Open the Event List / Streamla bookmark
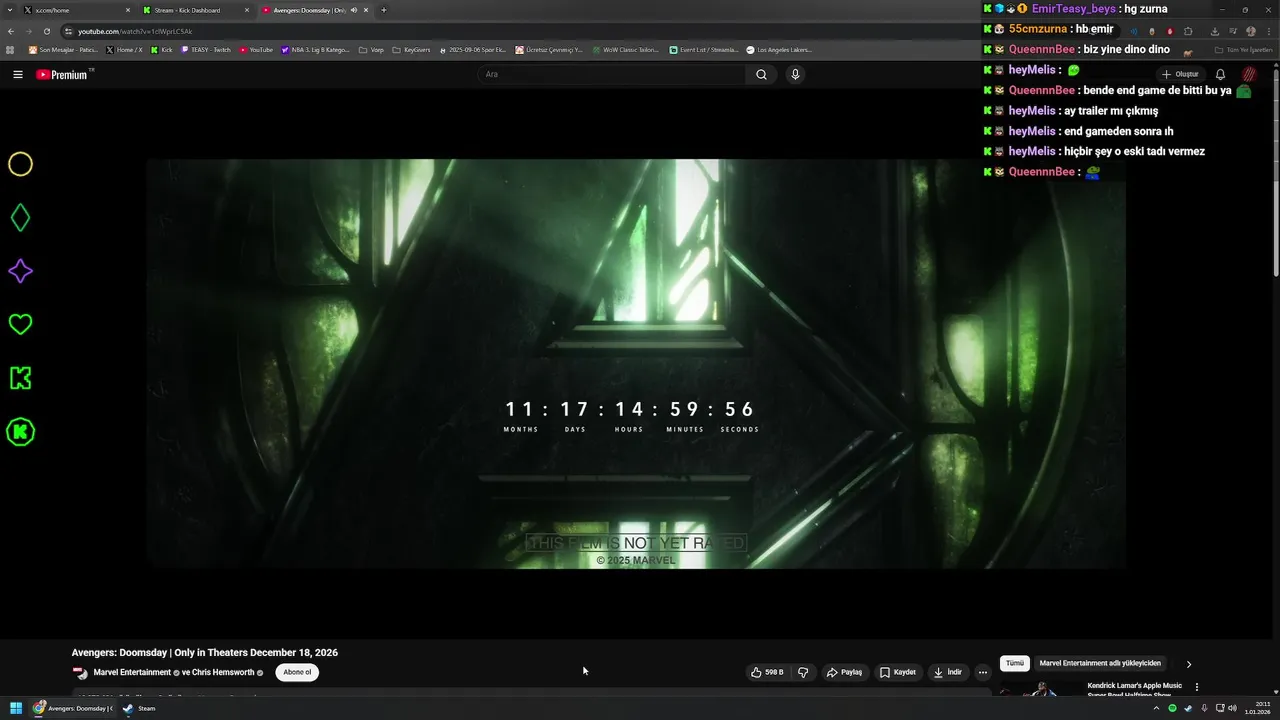 click(x=704, y=49)
